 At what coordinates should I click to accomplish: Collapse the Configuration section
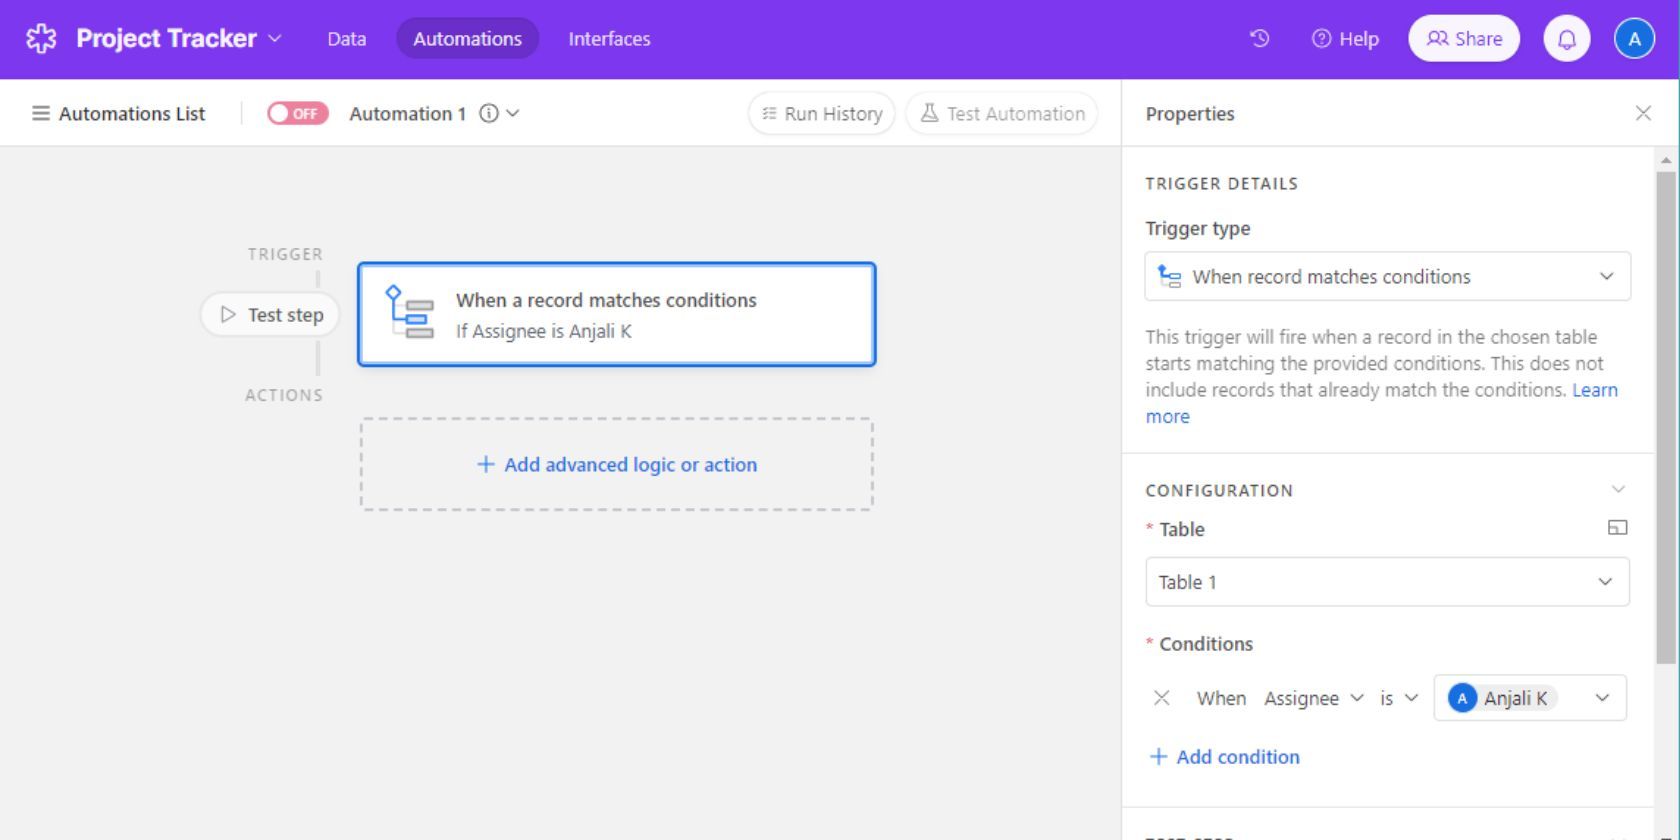1617,489
